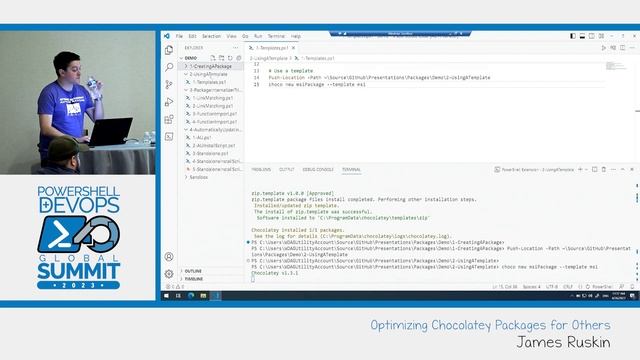This screenshot has width=640, height=360.
Task: Open 3-FunctionImport.ps1 file
Action: tap(211, 114)
